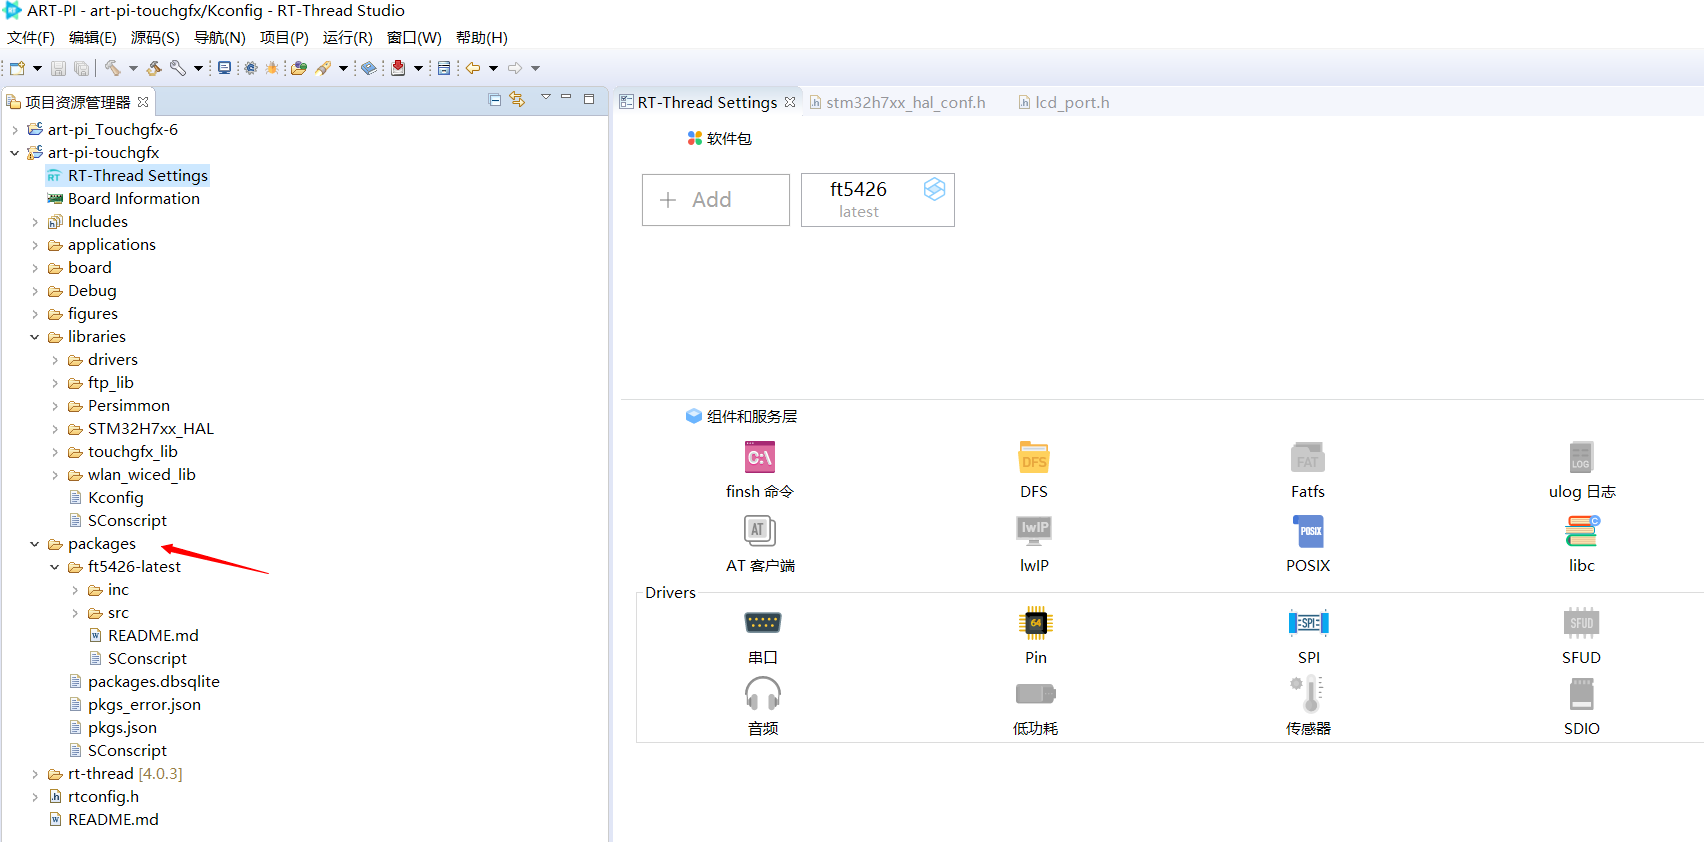Click the red download package icon

click(398, 68)
